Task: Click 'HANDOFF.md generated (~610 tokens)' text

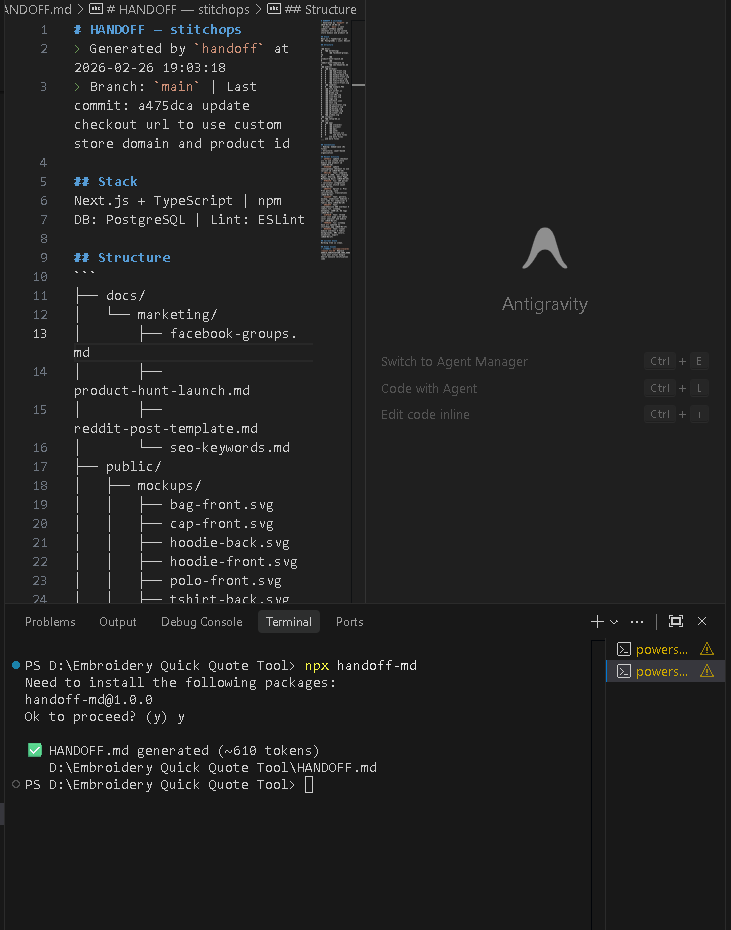Action: [184, 750]
